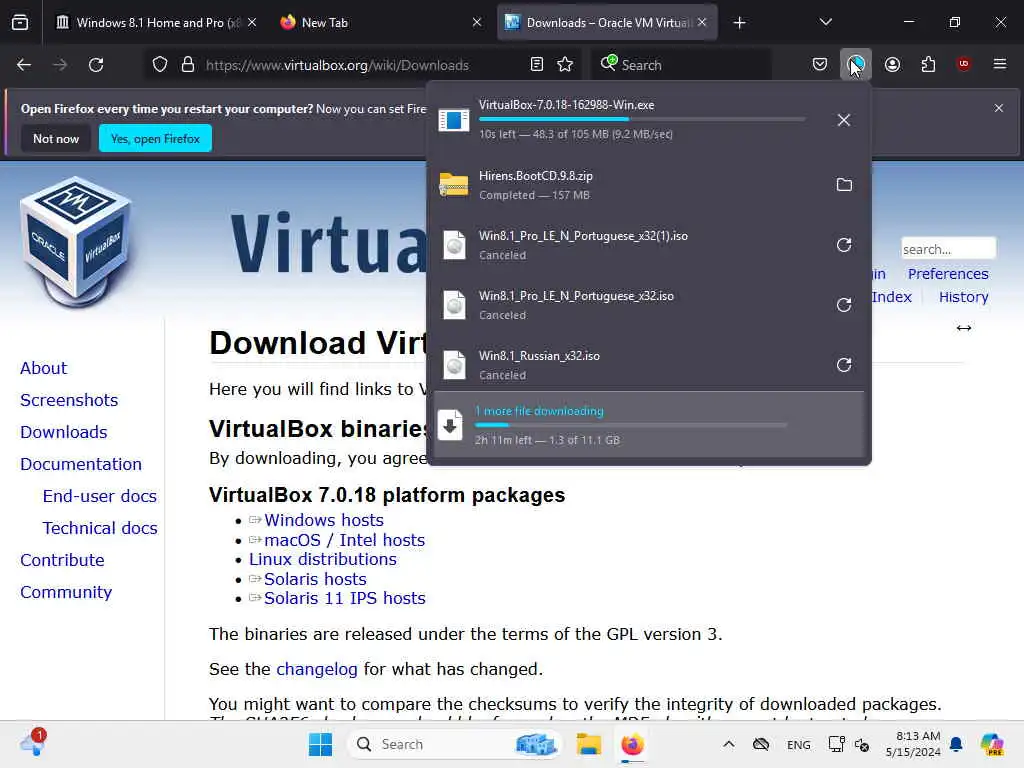Open the list all tabs dropdown

coord(826,22)
